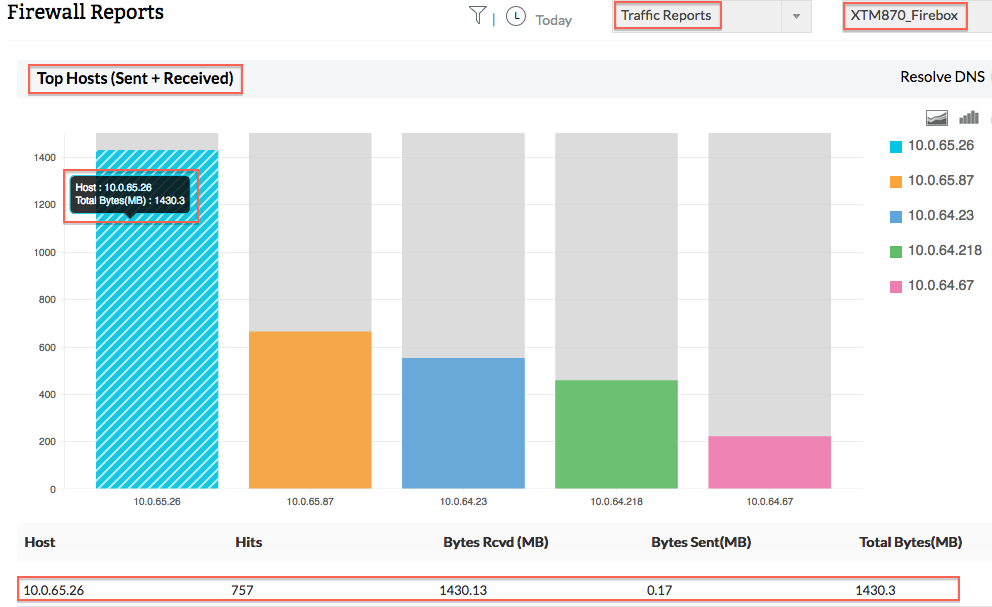This screenshot has height=607, width=992.
Task: Click the 10.0.64.218 legend entry
Action: [x=946, y=250]
